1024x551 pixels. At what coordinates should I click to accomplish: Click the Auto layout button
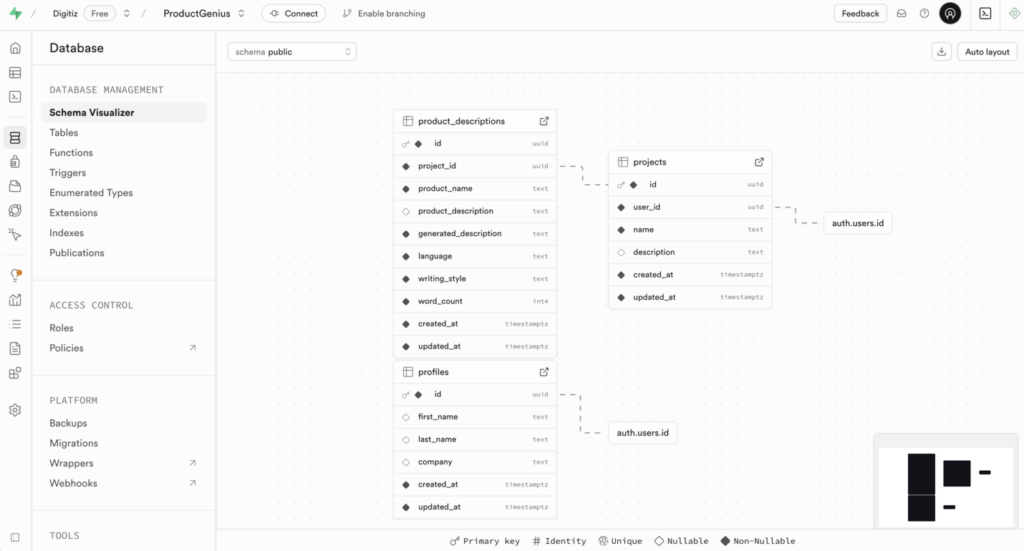(987, 52)
